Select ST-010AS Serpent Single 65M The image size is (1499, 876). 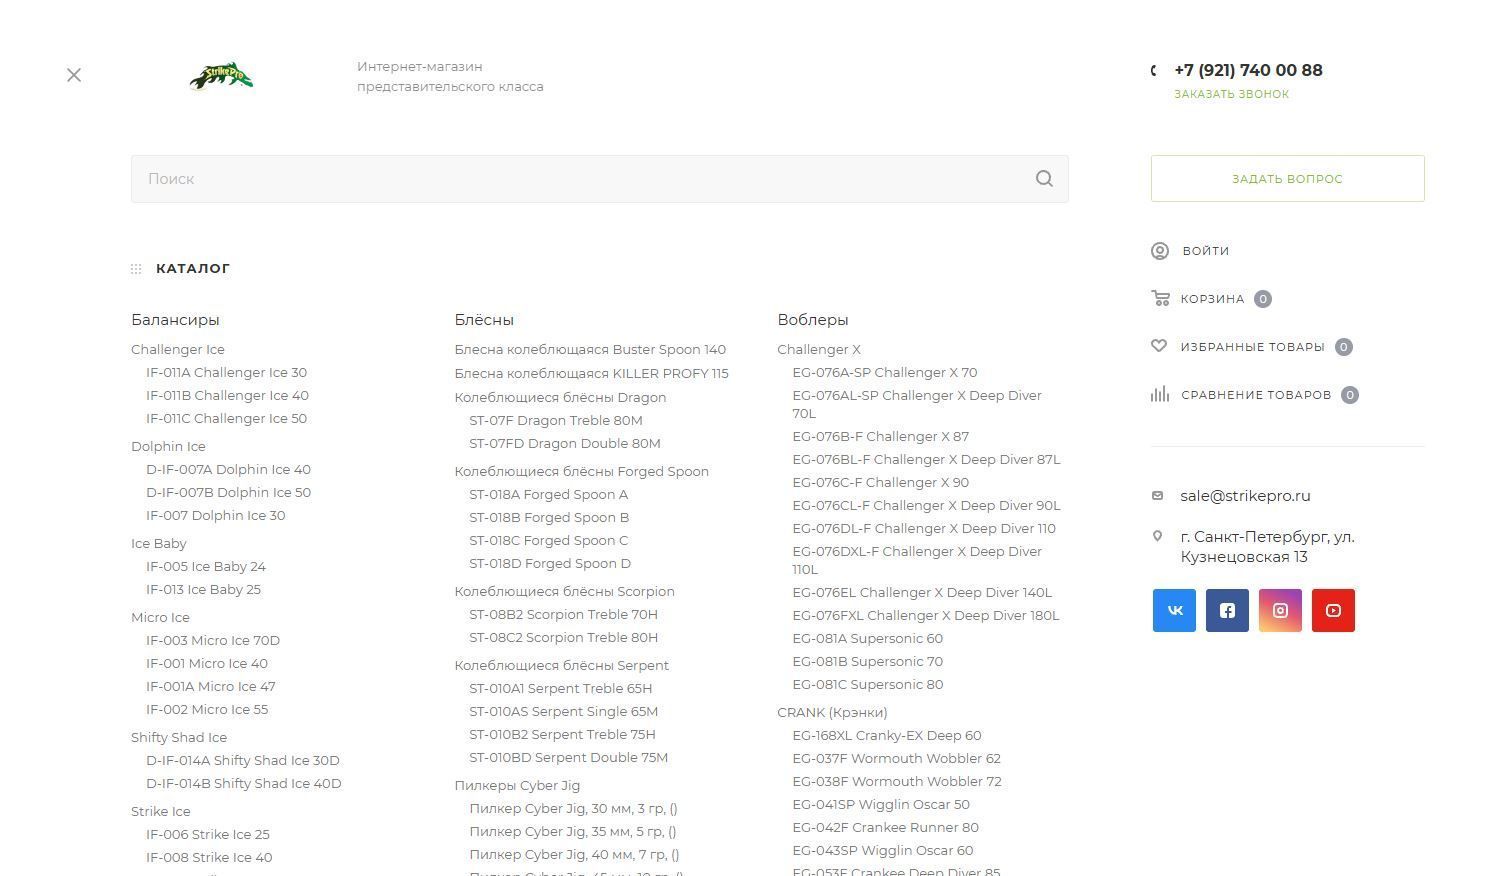[563, 711]
